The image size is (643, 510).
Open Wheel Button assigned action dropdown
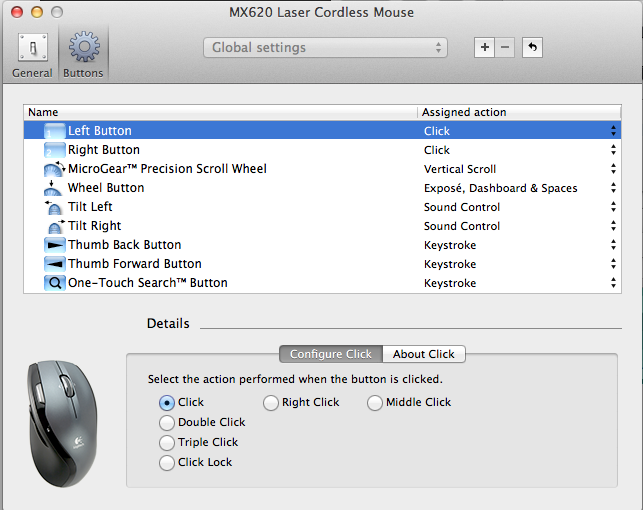(x=613, y=188)
